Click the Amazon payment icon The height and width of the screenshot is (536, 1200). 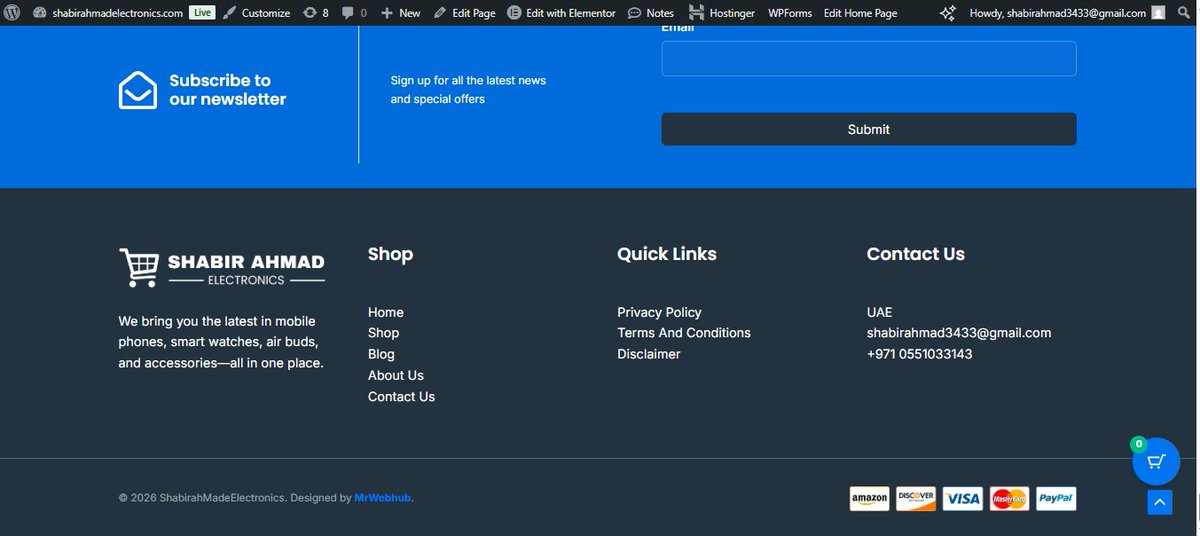pyautogui.click(x=869, y=498)
